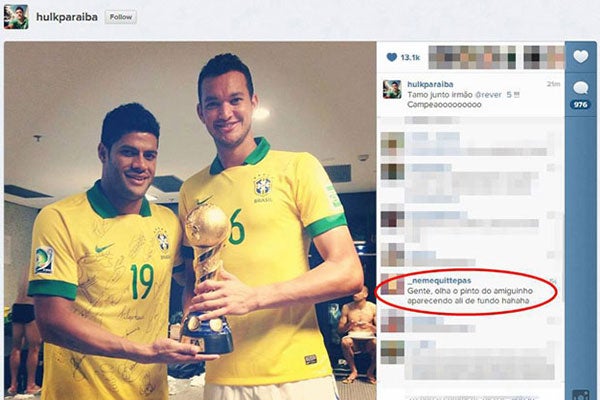Show the 13.1k likes count

(x=410, y=58)
